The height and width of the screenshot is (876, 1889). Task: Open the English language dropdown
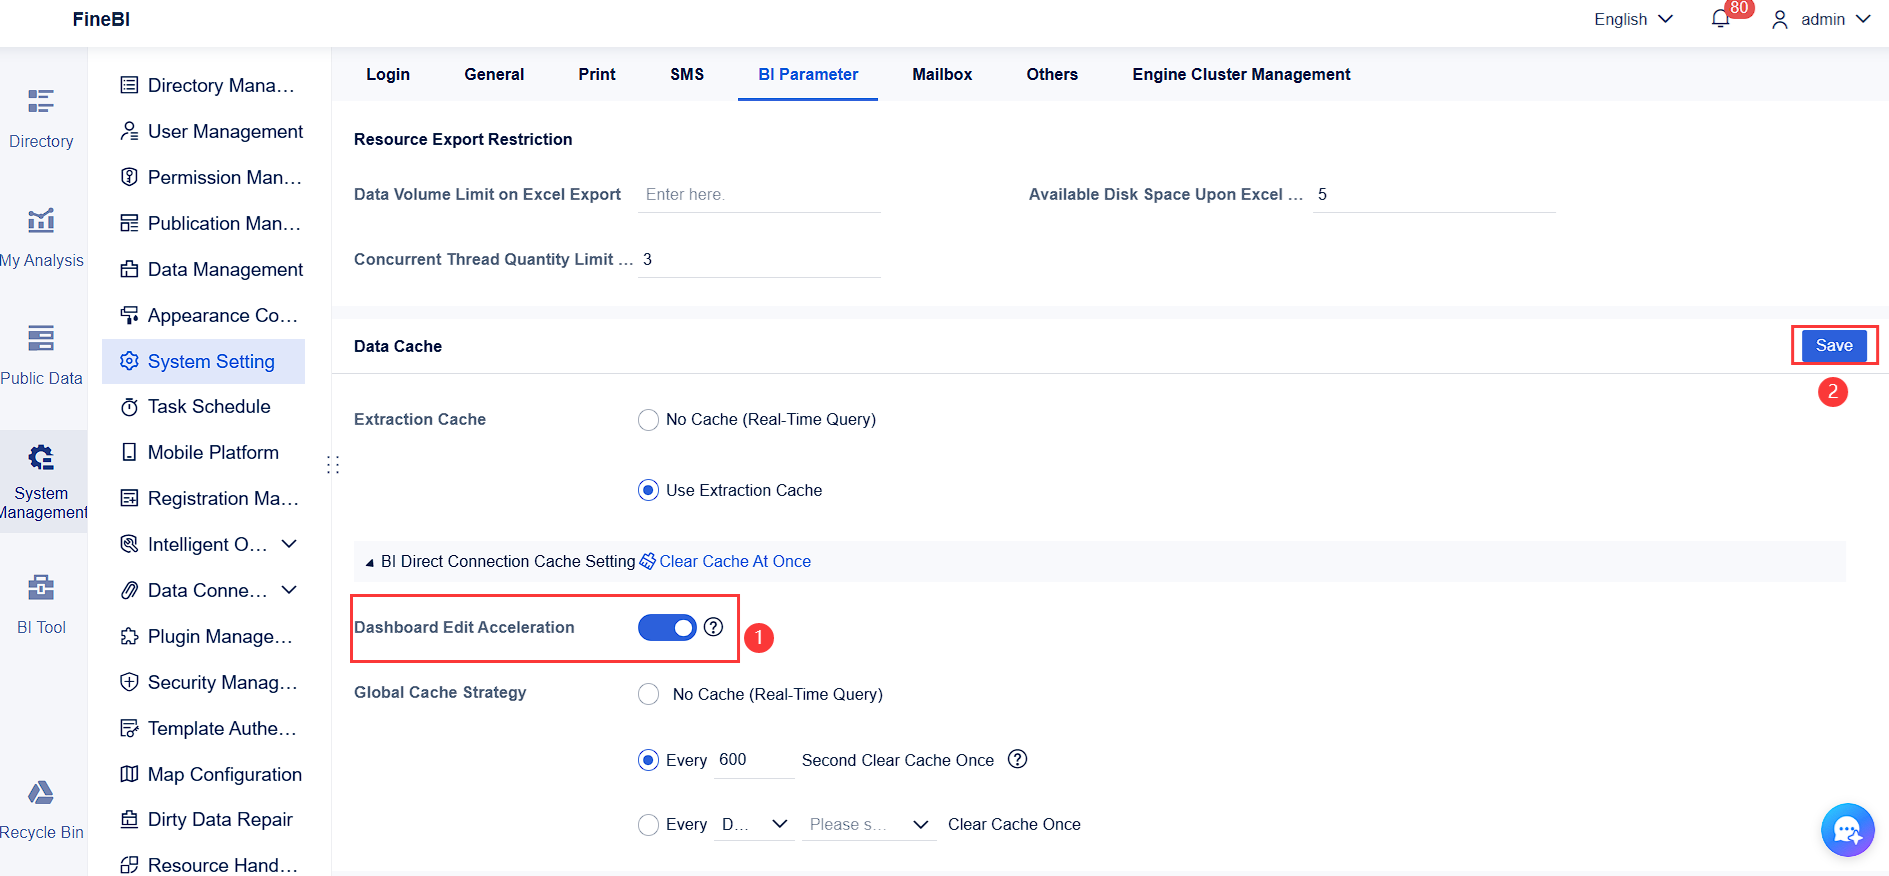pyautogui.click(x=1633, y=19)
